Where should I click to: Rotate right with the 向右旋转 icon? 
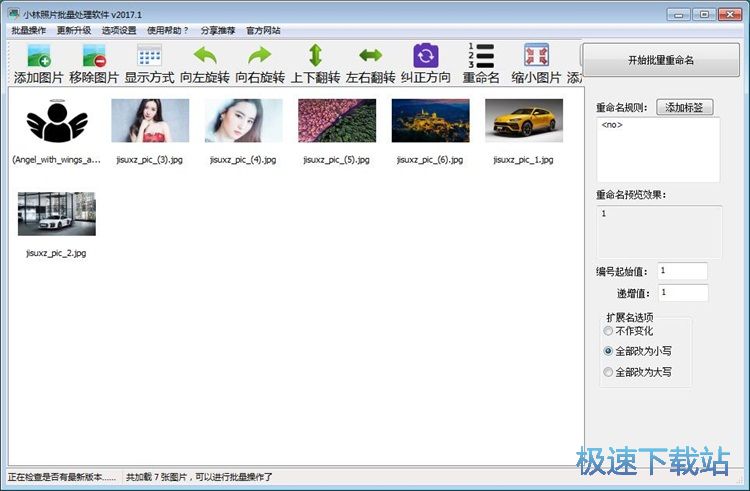(x=260, y=56)
